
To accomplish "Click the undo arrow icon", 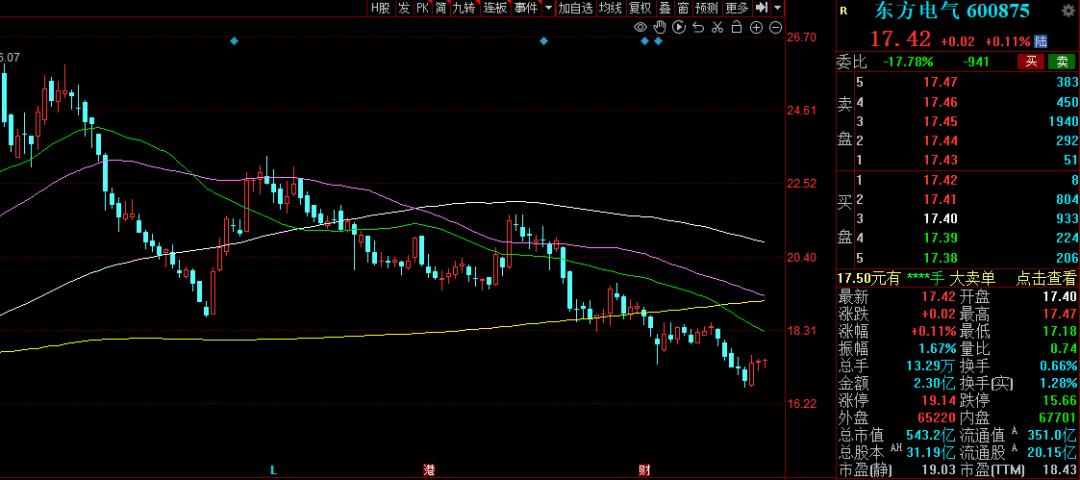I will 698,27.
